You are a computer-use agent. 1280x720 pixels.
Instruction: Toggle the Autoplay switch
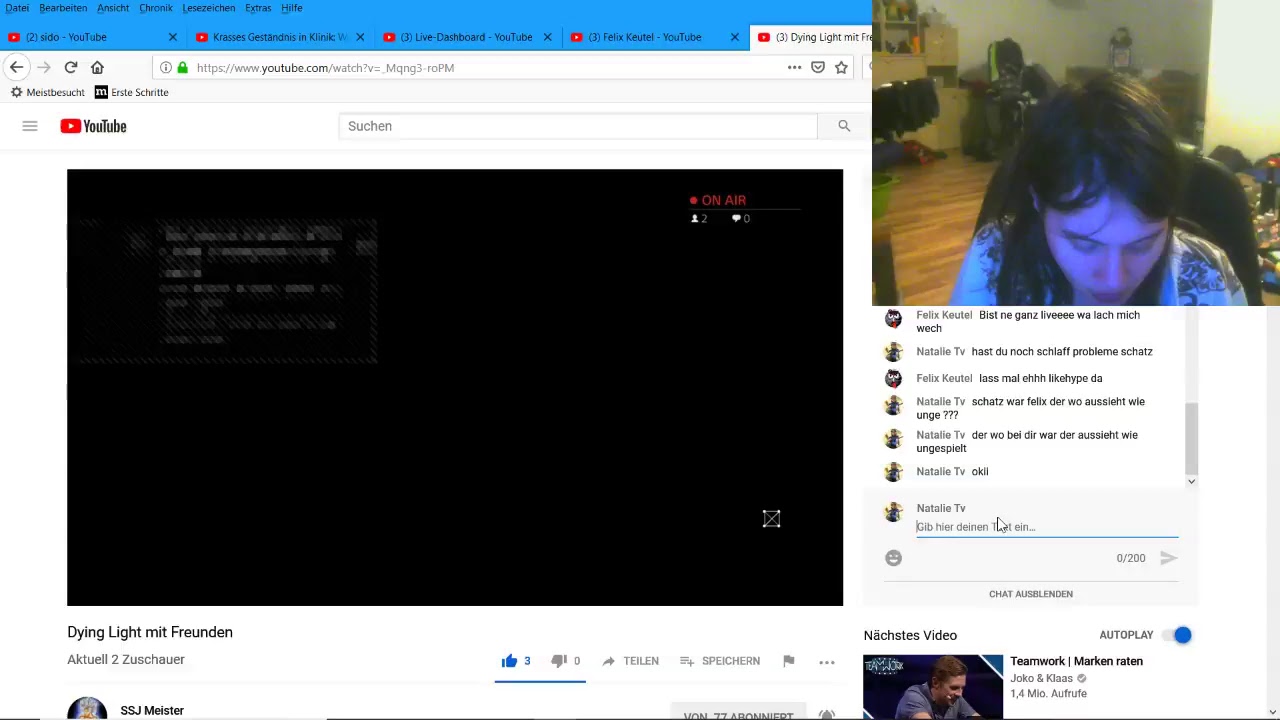click(1179, 635)
